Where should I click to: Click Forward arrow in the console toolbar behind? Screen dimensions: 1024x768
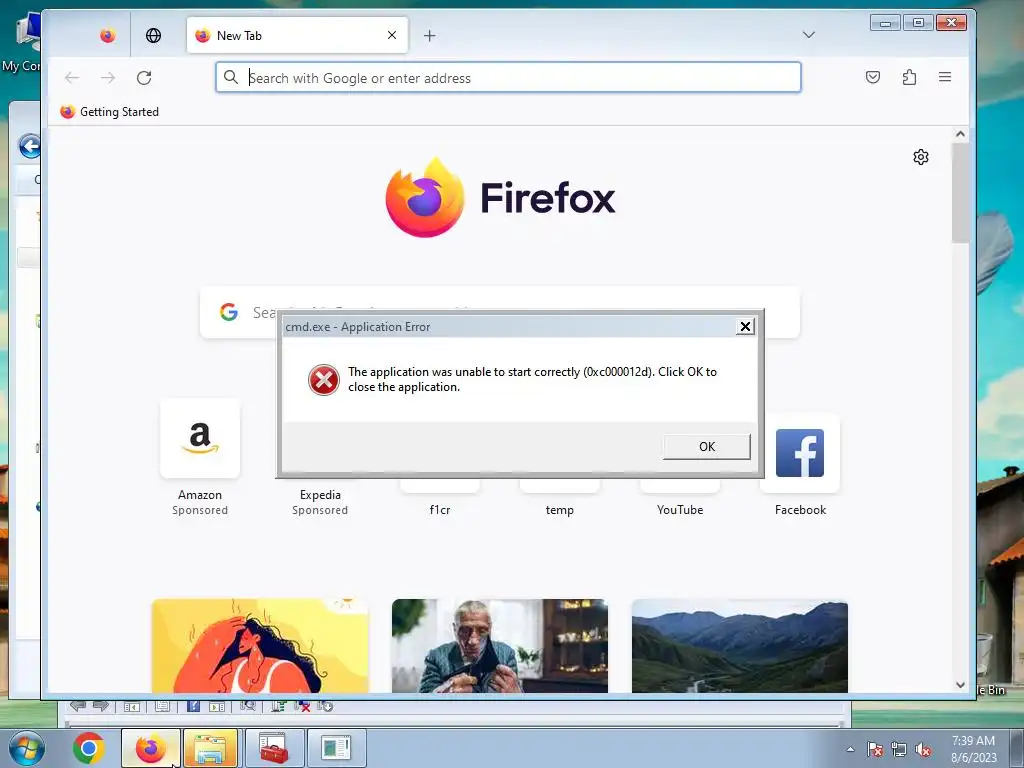click(101, 706)
